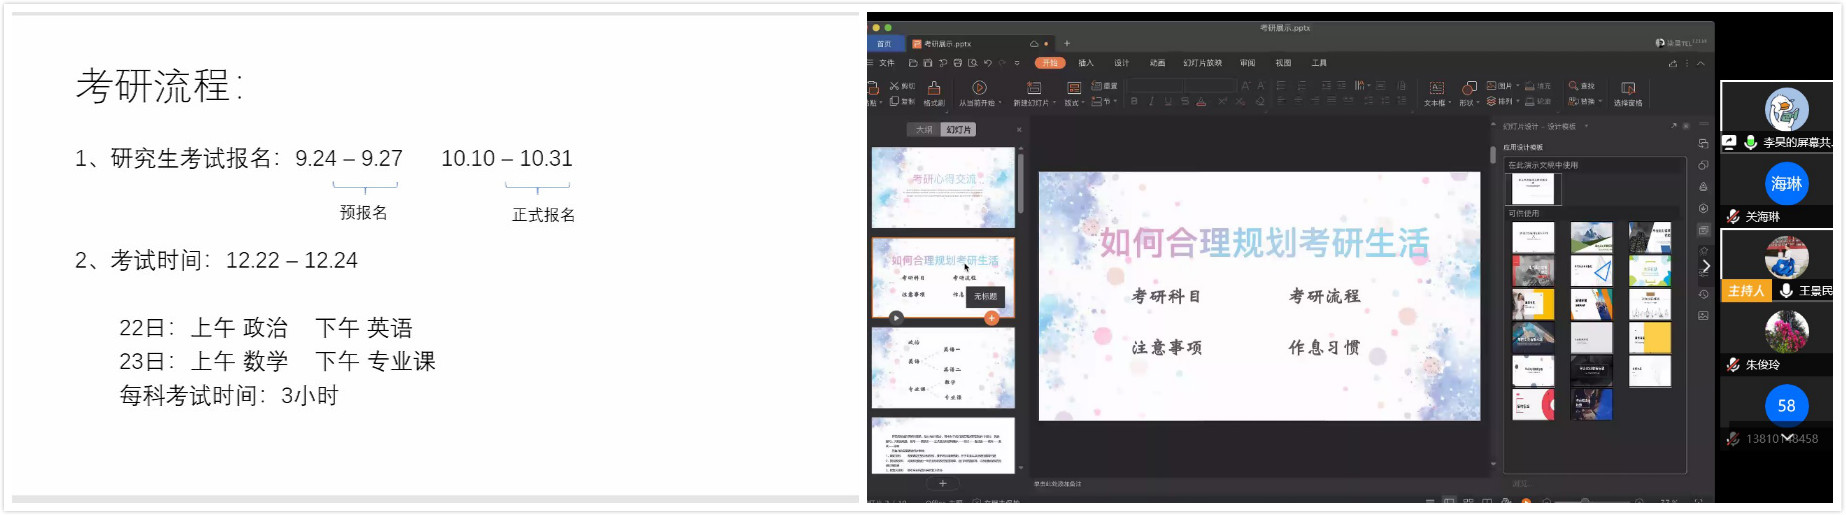Select the 考研心得交流 slide thumbnail
Screen dimensions: 1846x515
pos(943,188)
